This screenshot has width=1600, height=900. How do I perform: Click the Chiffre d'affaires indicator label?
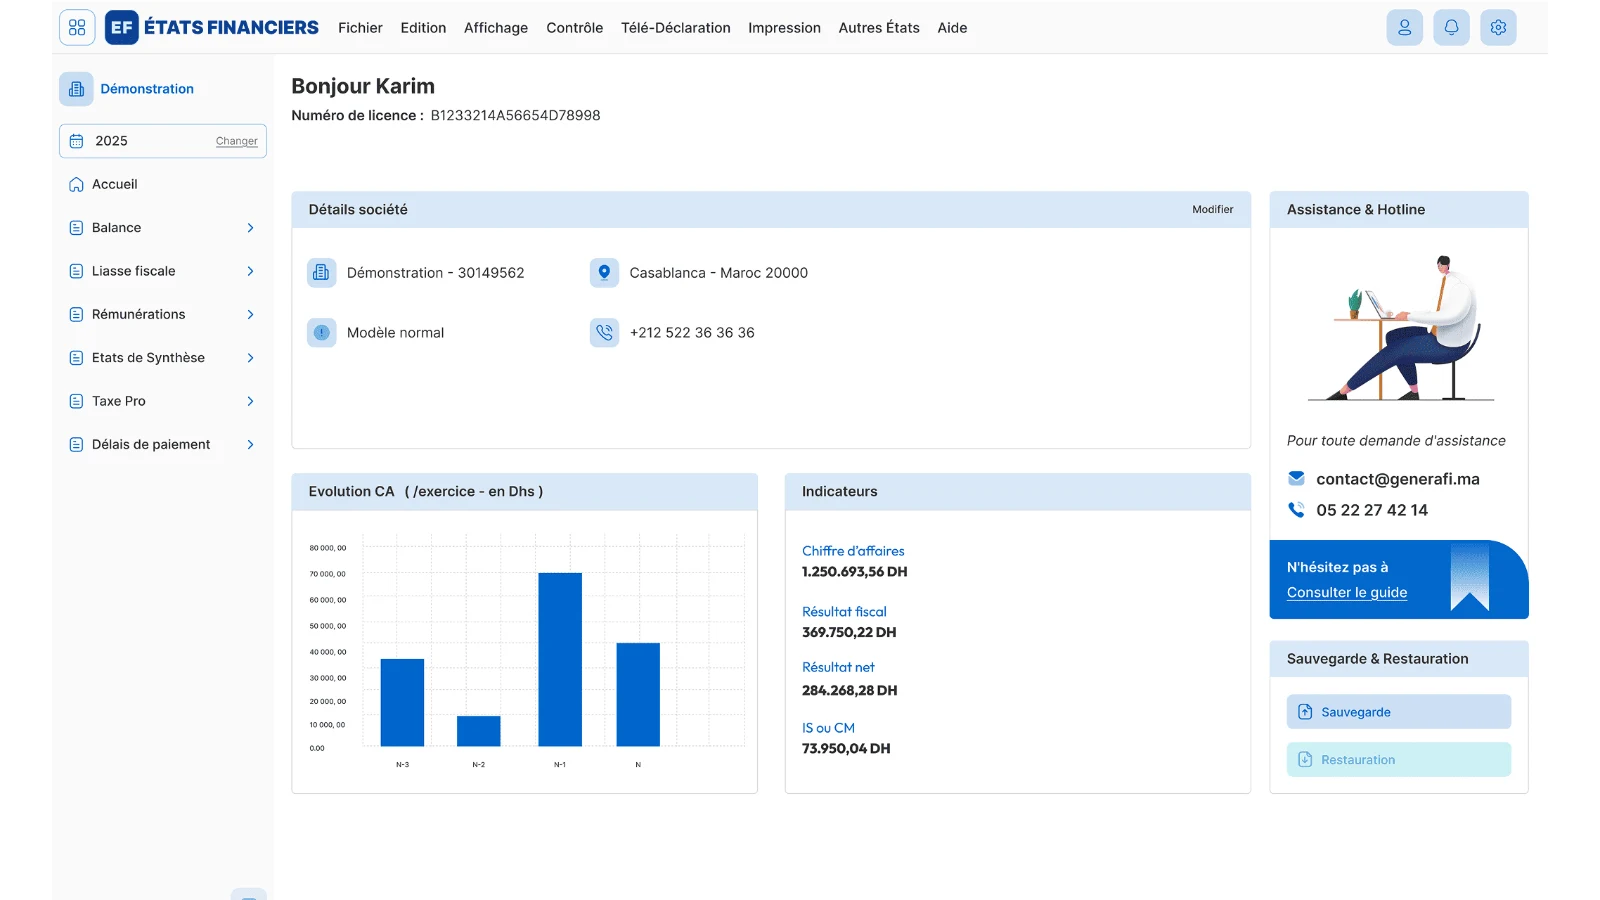tap(853, 551)
